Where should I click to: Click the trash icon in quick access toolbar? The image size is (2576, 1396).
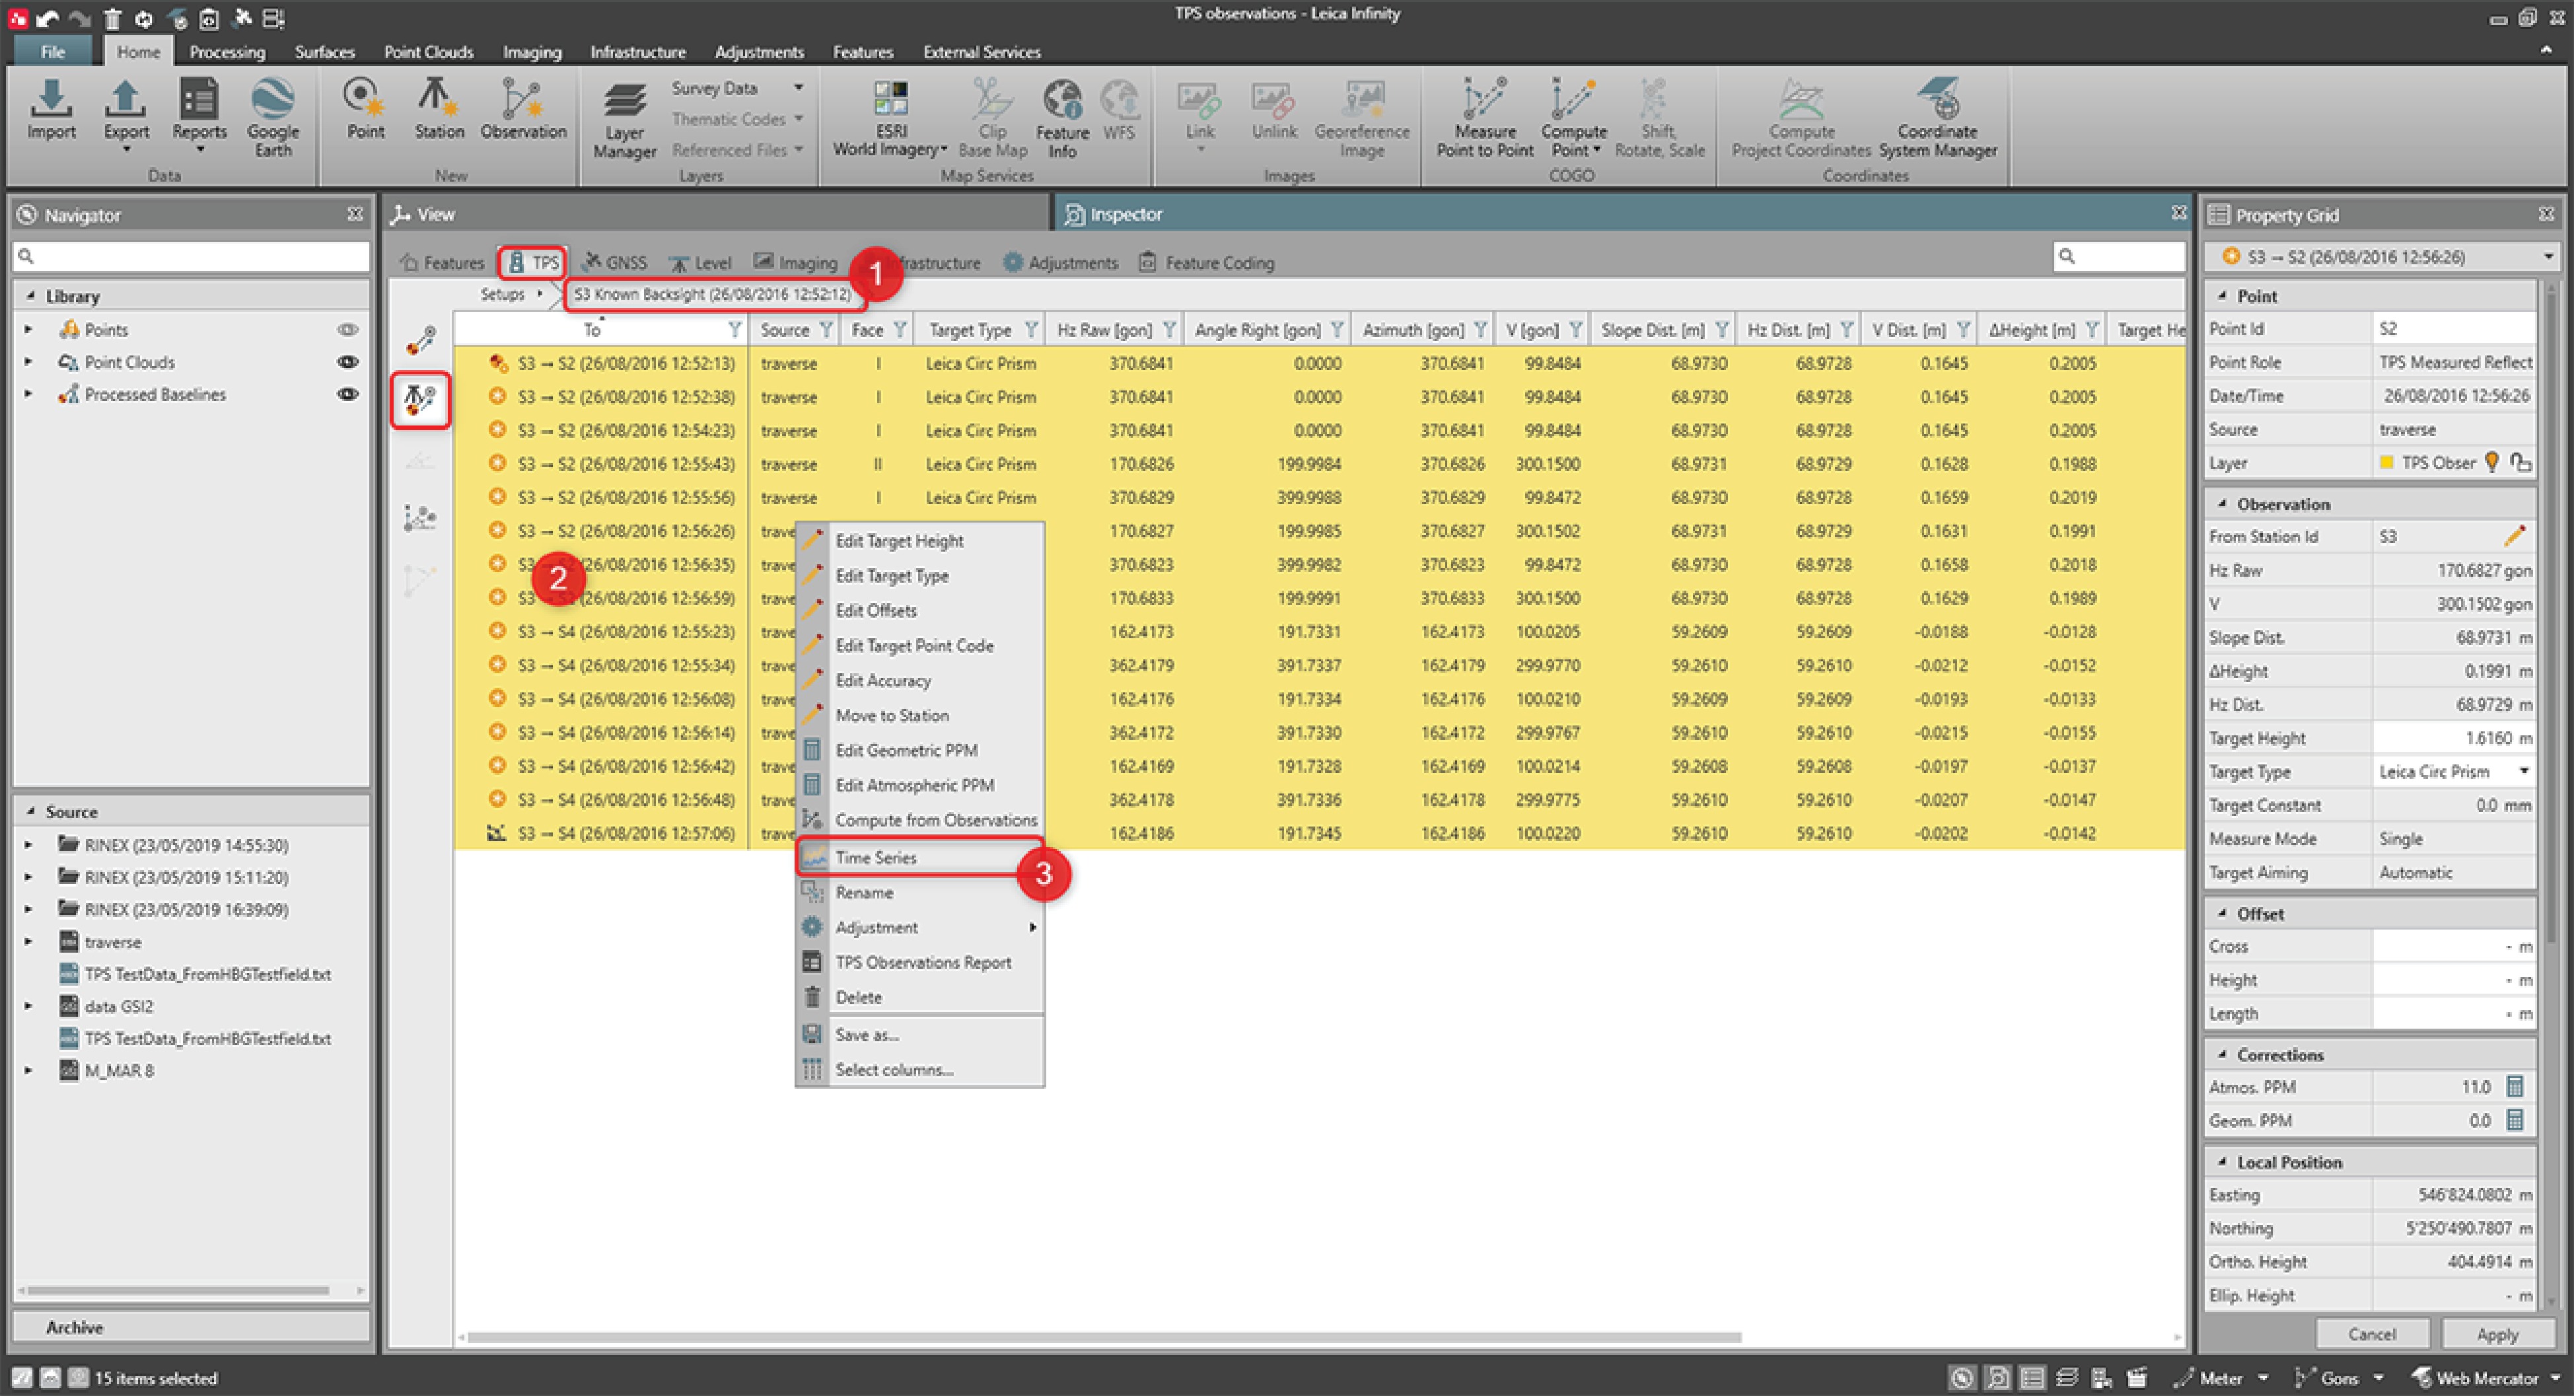(x=112, y=18)
